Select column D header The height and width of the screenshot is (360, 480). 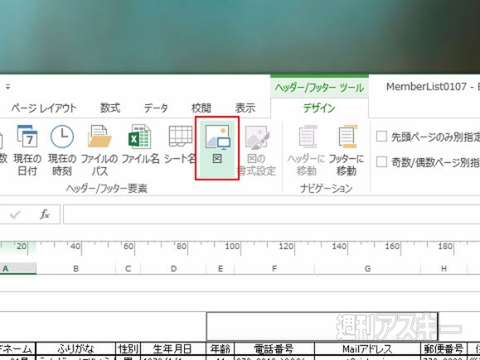[174, 268]
